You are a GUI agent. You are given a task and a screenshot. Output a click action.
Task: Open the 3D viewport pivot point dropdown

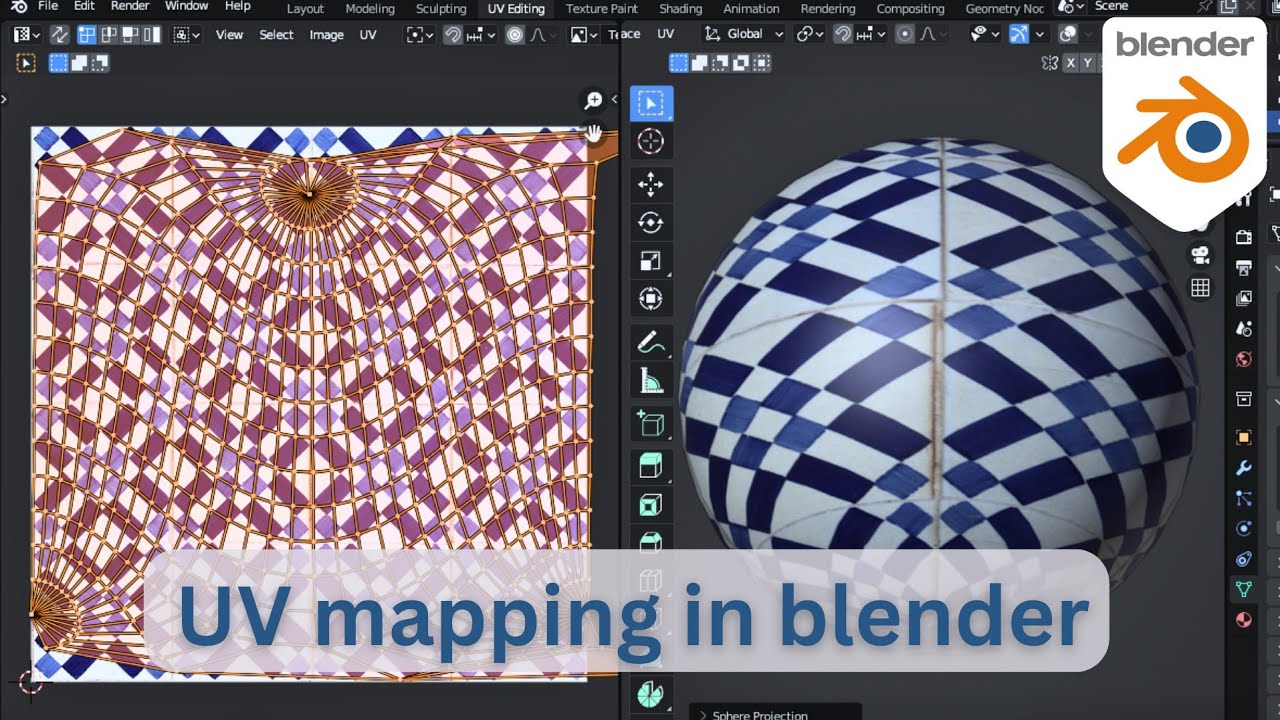tap(809, 34)
